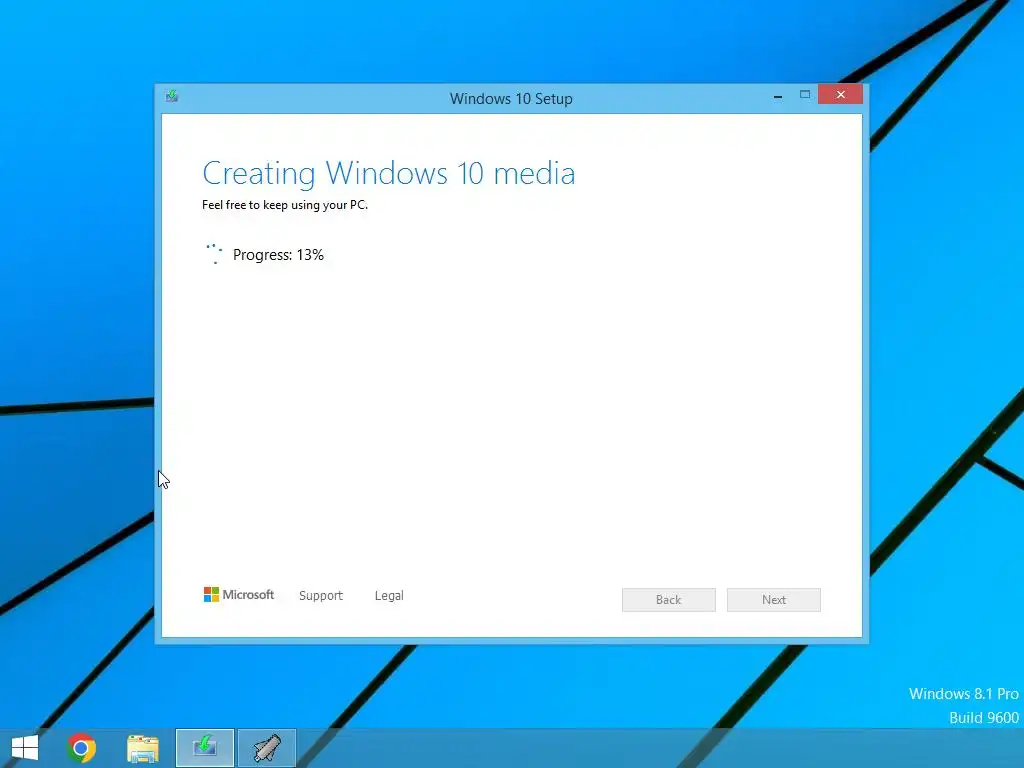Click the setup icon in title bar
Screen dimensions: 1024x768
click(x=172, y=96)
